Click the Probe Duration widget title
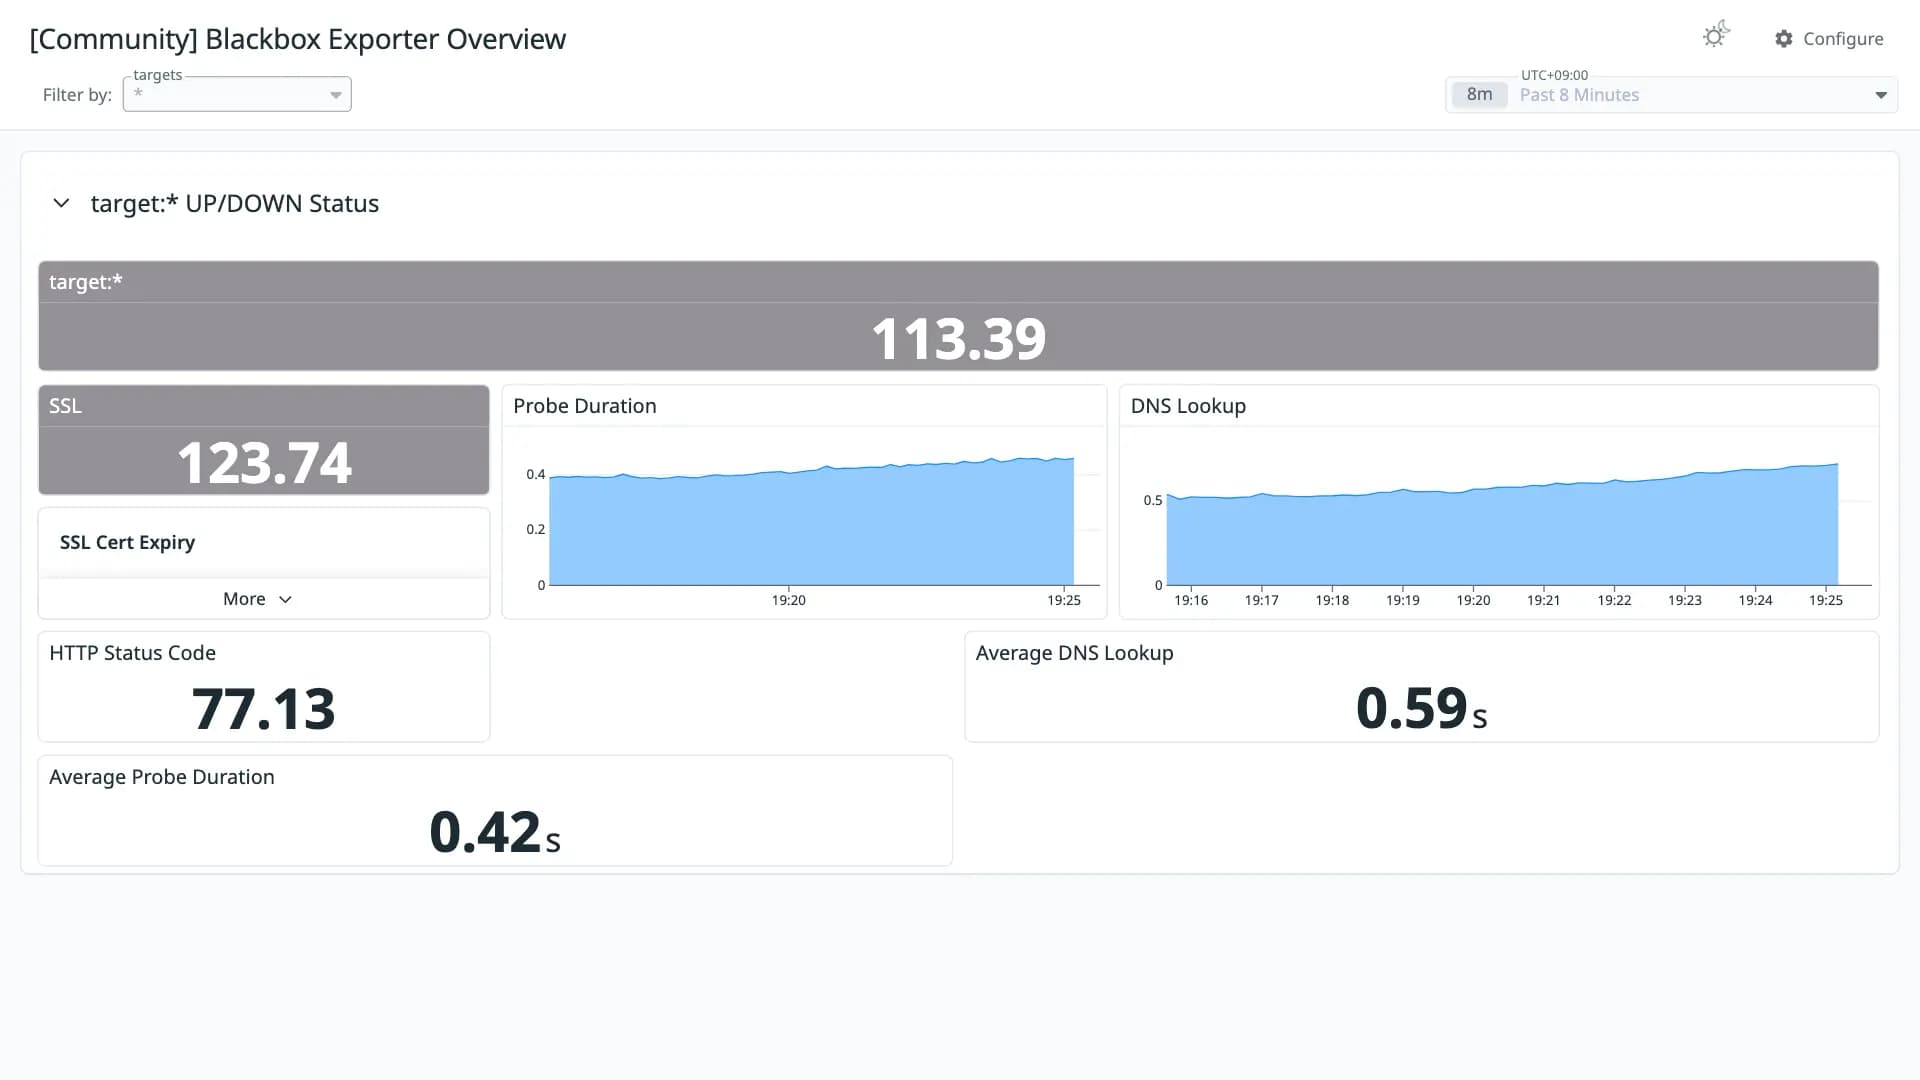Screen dimensions: 1920x1080 pos(585,406)
